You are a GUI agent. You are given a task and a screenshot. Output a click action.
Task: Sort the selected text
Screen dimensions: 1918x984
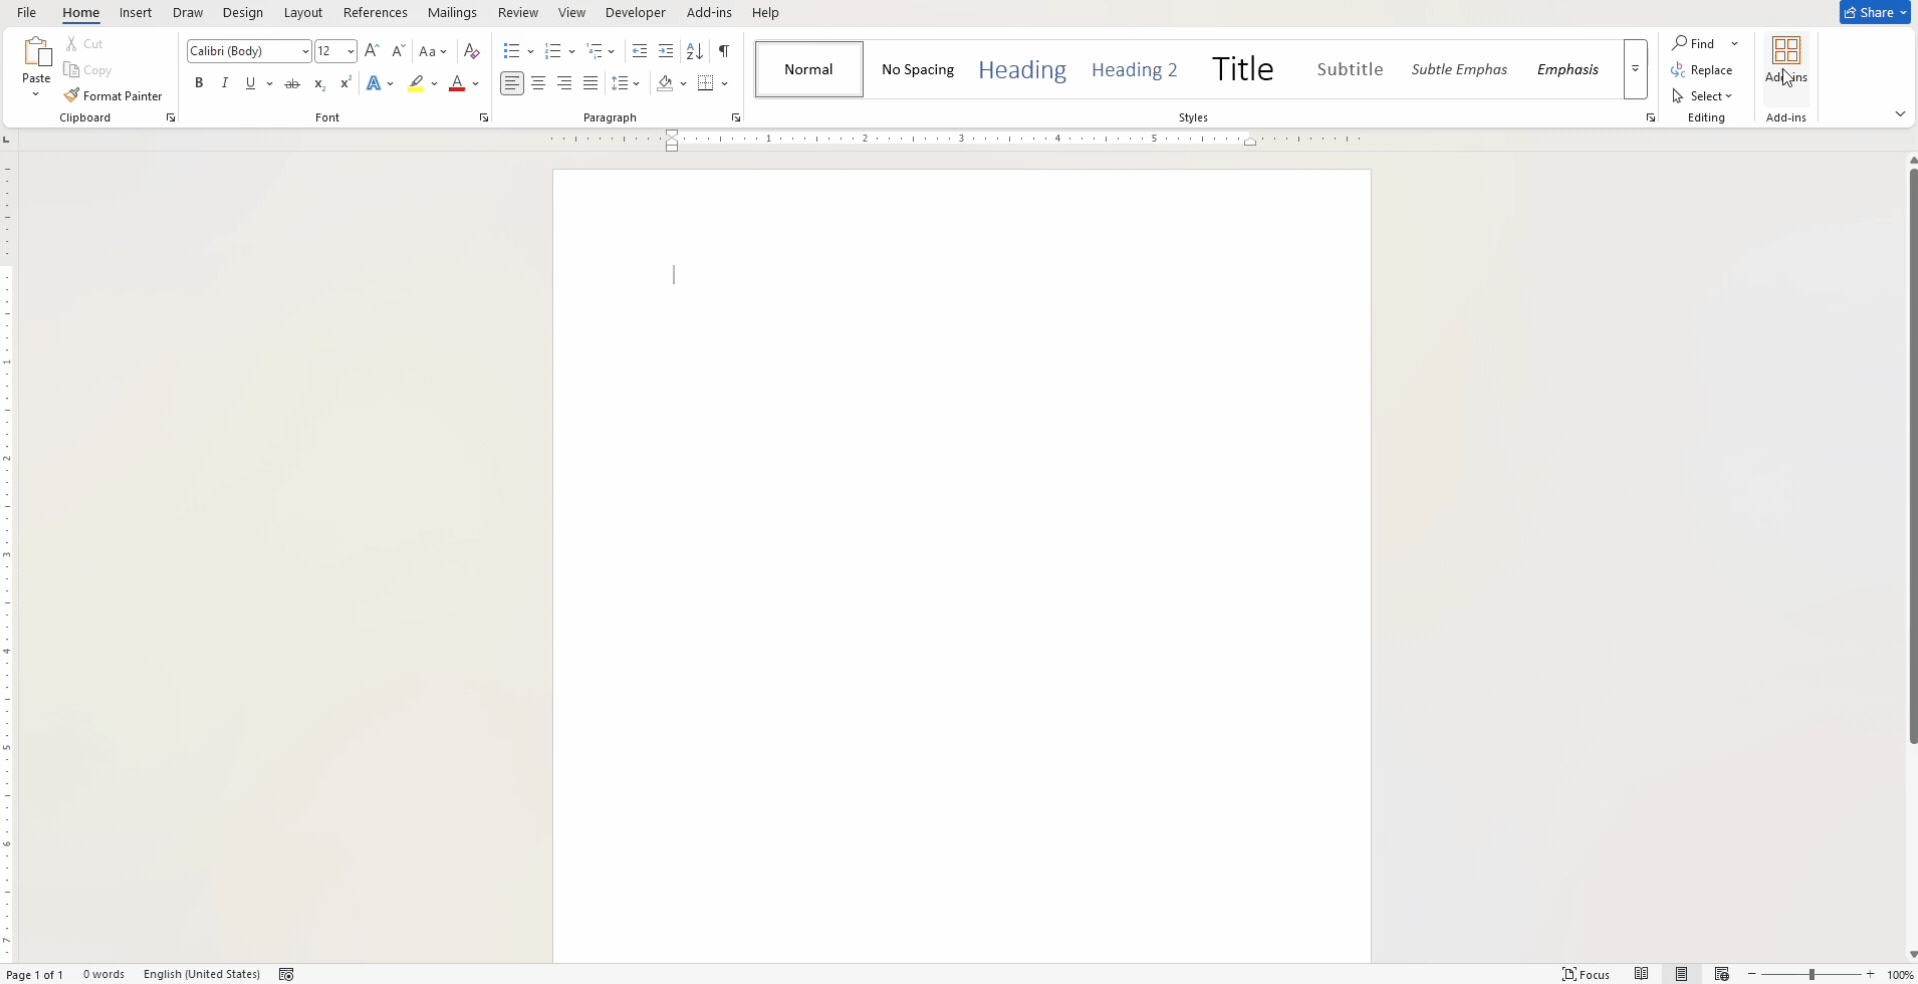(x=695, y=51)
